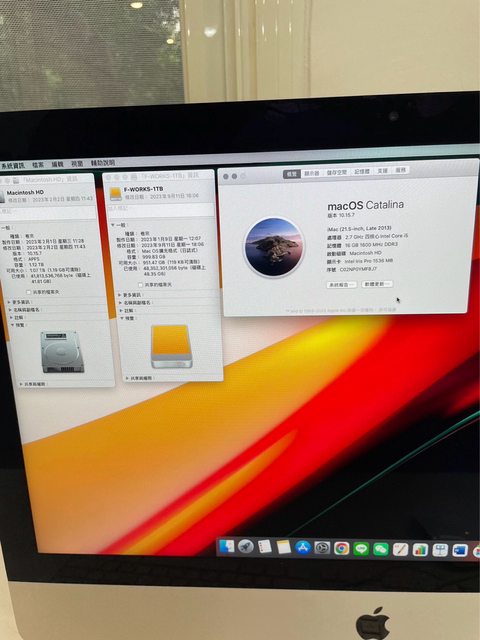This screenshot has height=640, width=480.
Task: Open Finder from the Dock
Action: tap(227, 546)
